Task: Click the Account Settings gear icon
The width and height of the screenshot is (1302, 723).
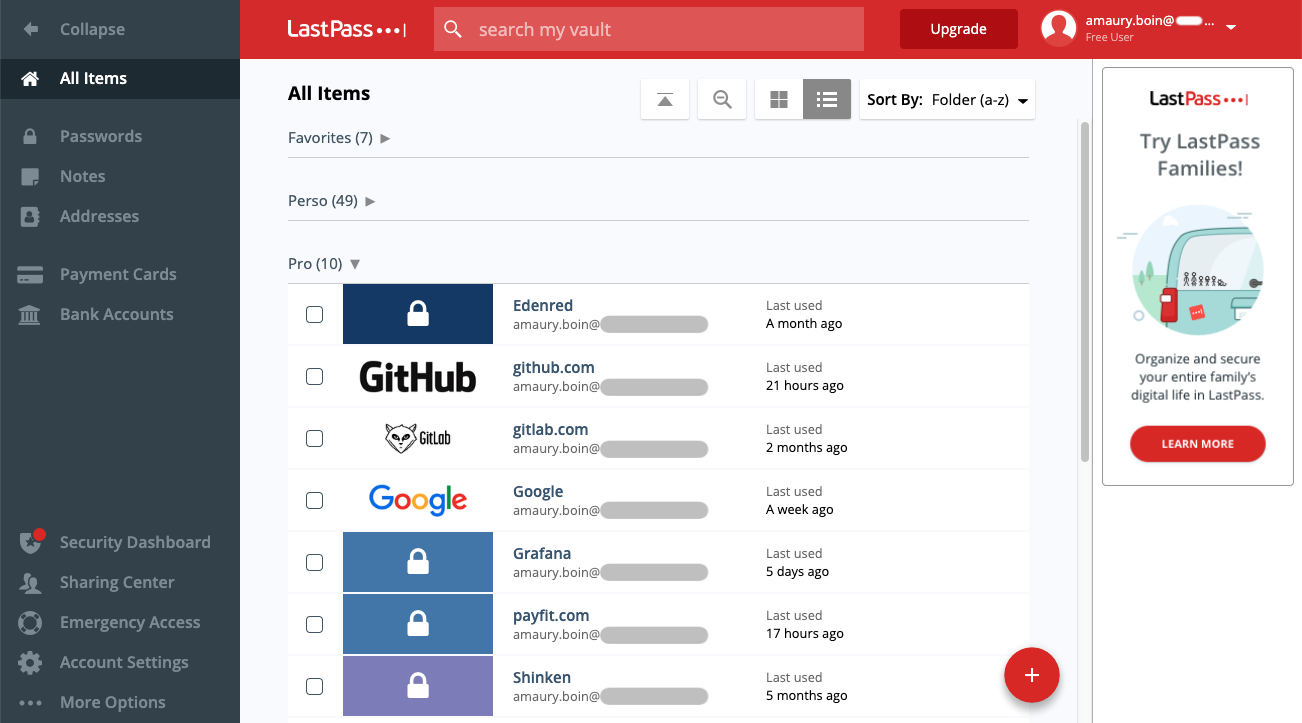Action: [30, 662]
